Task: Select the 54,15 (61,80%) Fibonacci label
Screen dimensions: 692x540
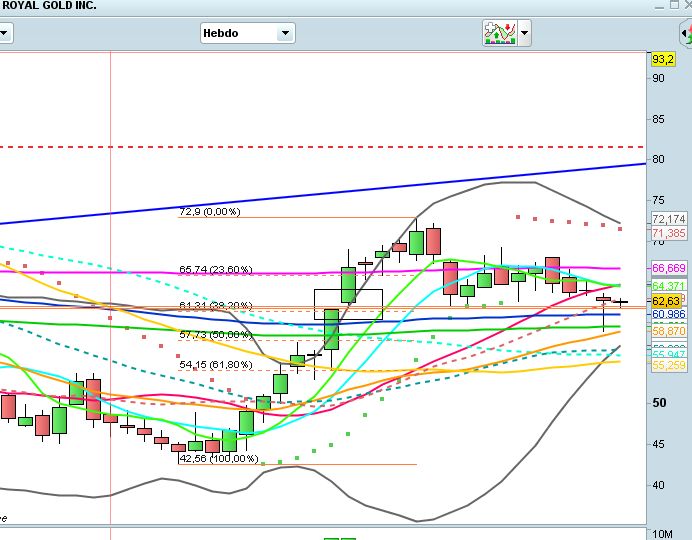Action: tap(216, 365)
